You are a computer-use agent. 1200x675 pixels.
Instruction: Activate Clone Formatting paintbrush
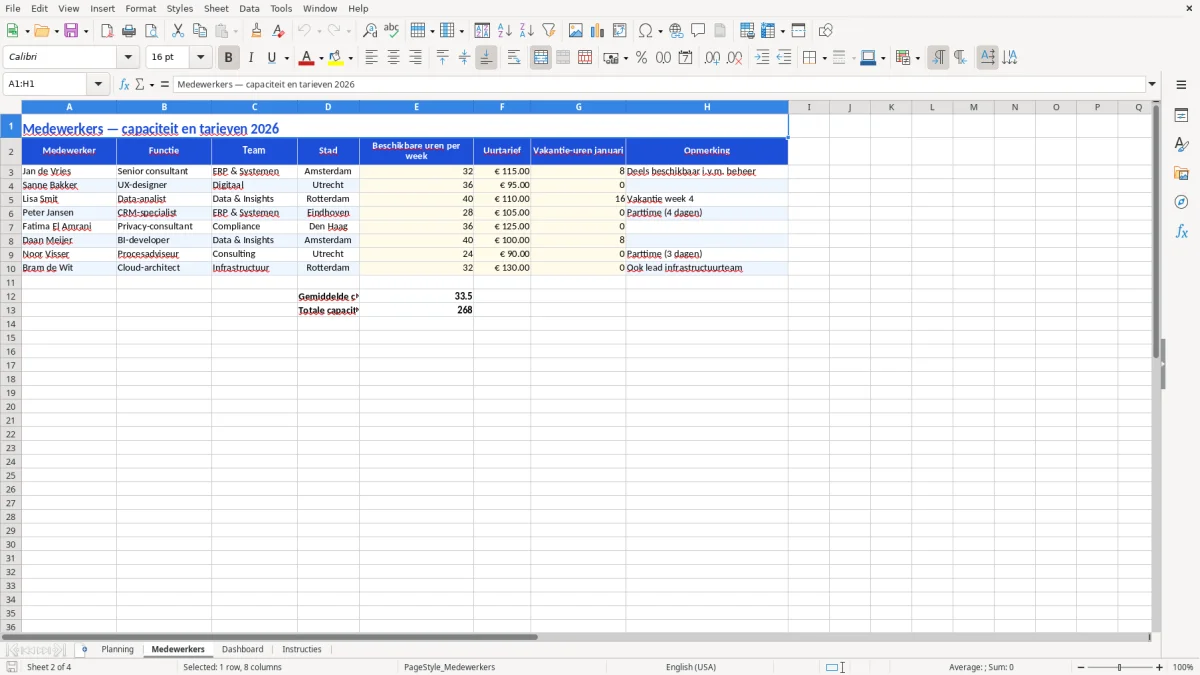[256, 31]
